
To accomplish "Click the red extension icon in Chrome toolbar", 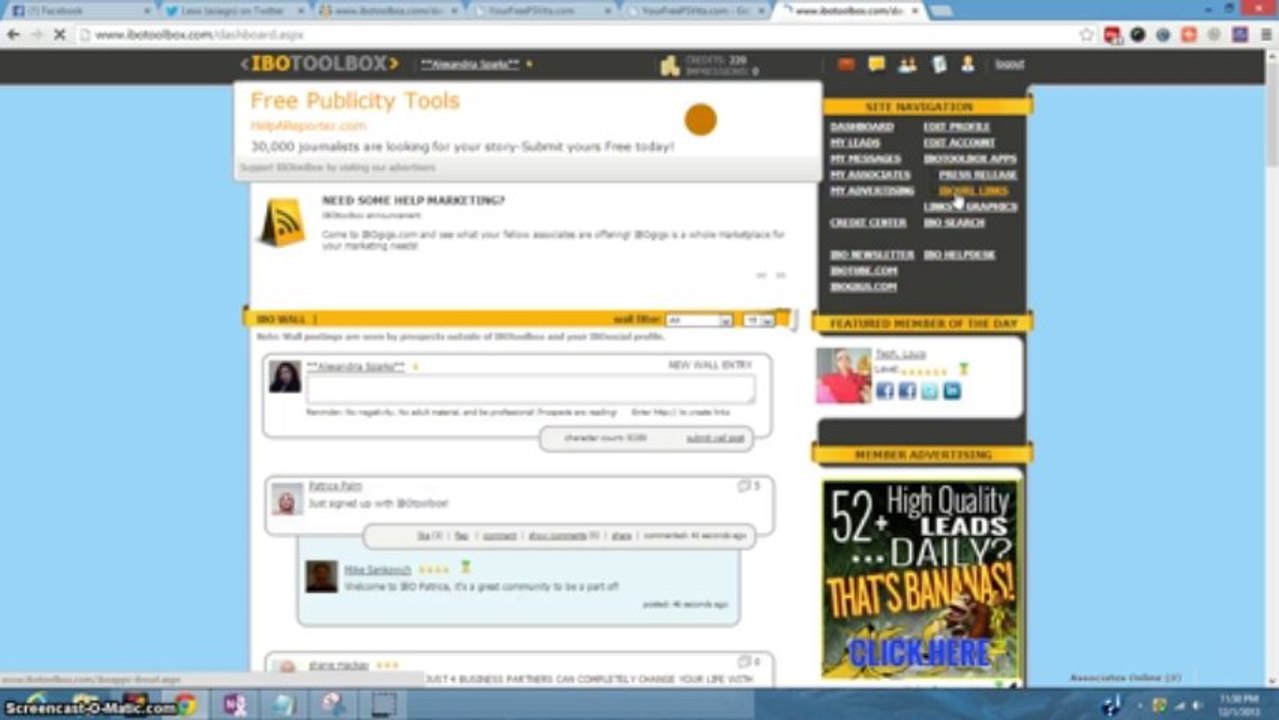I will [x=1112, y=34].
